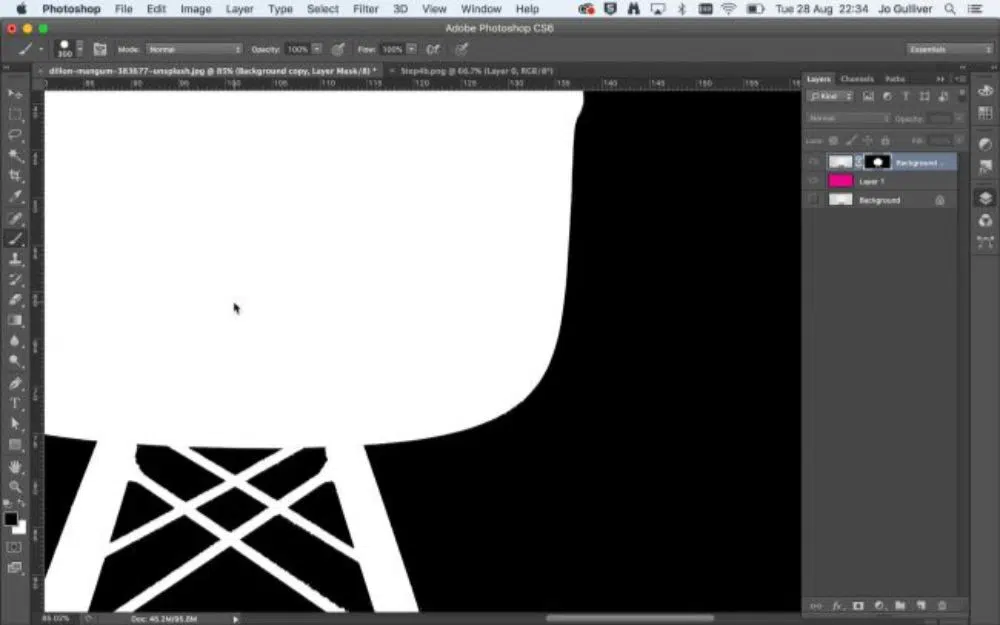The height and width of the screenshot is (625, 1000).
Task: Switch to the Step4b.png document tab
Action: coord(460,71)
